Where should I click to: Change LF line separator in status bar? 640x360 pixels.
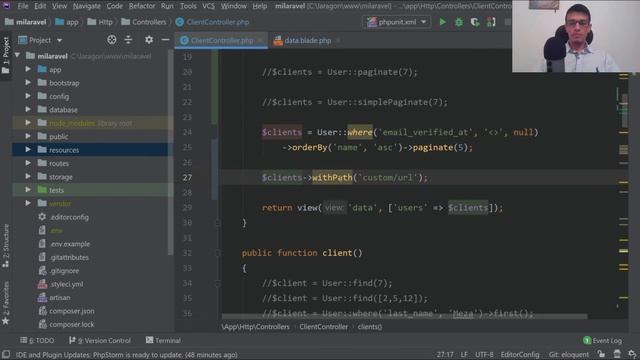[x=464, y=354]
